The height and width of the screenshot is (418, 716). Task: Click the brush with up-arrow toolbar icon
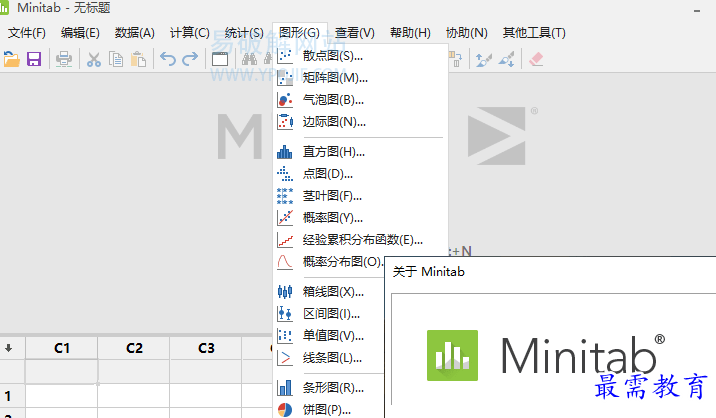point(484,59)
